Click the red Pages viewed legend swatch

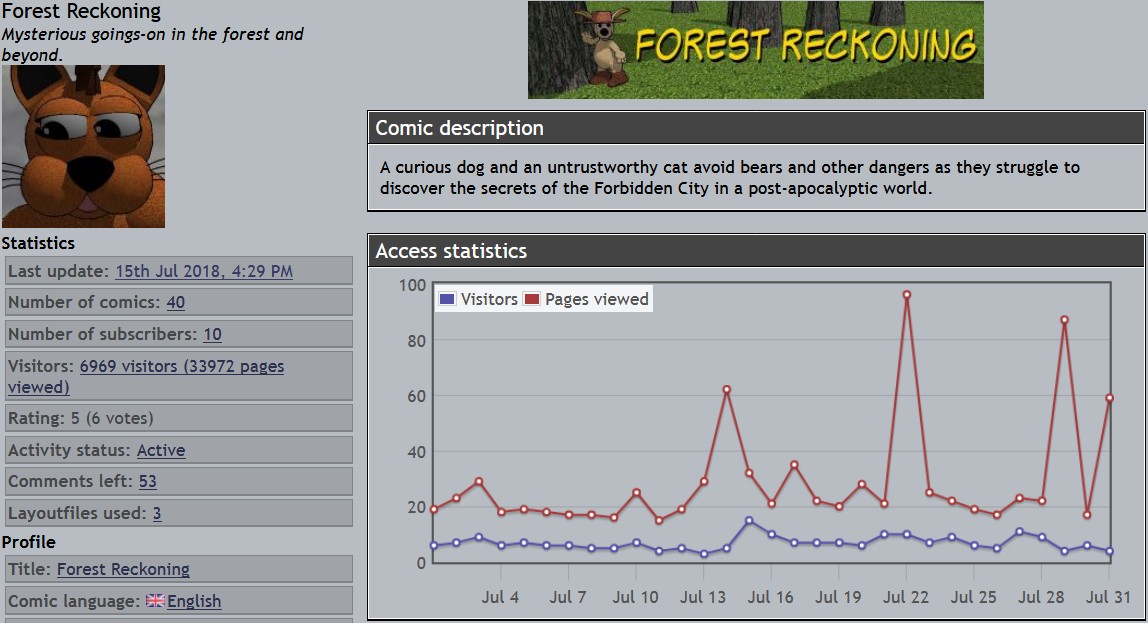(531, 299)
